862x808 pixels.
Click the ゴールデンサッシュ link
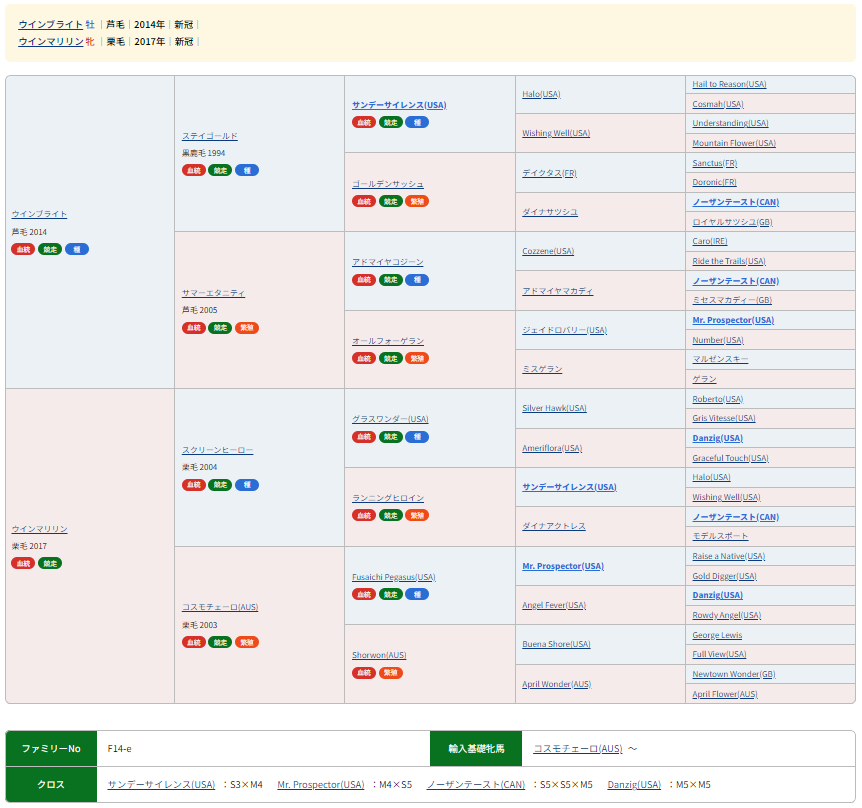click(x=388, y=184)
